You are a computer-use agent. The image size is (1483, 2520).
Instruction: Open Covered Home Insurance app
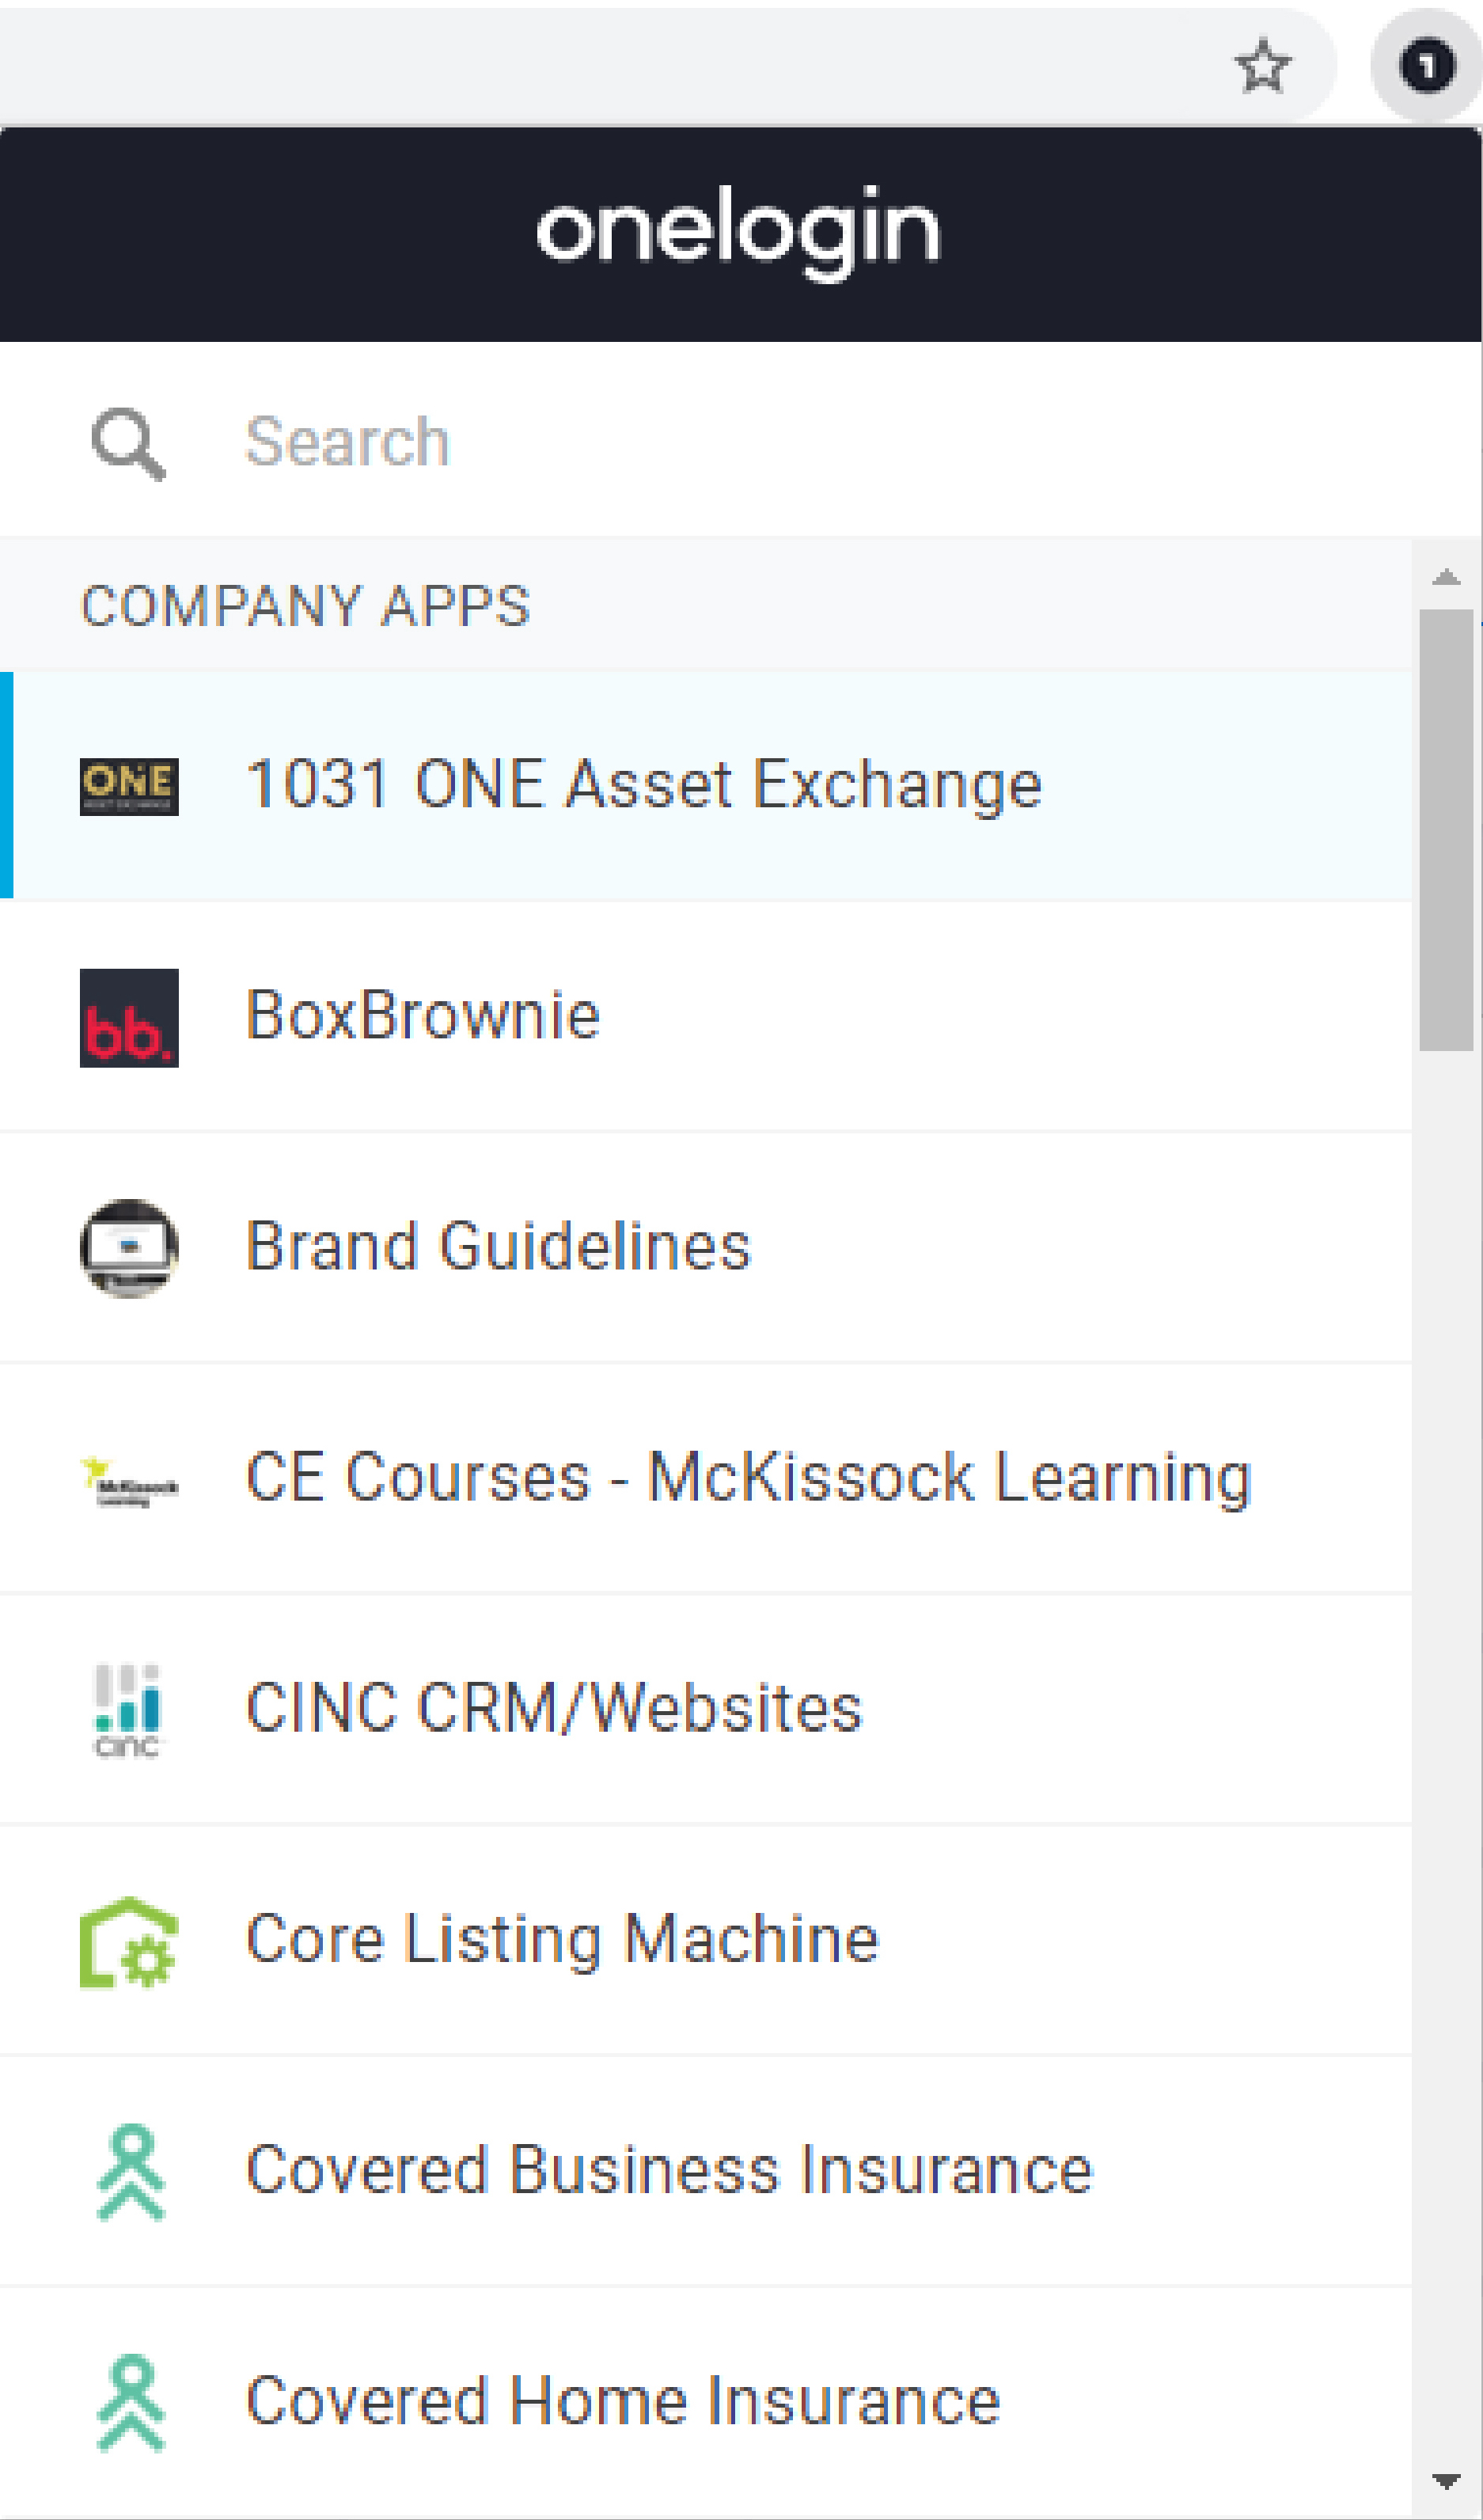706,2402
